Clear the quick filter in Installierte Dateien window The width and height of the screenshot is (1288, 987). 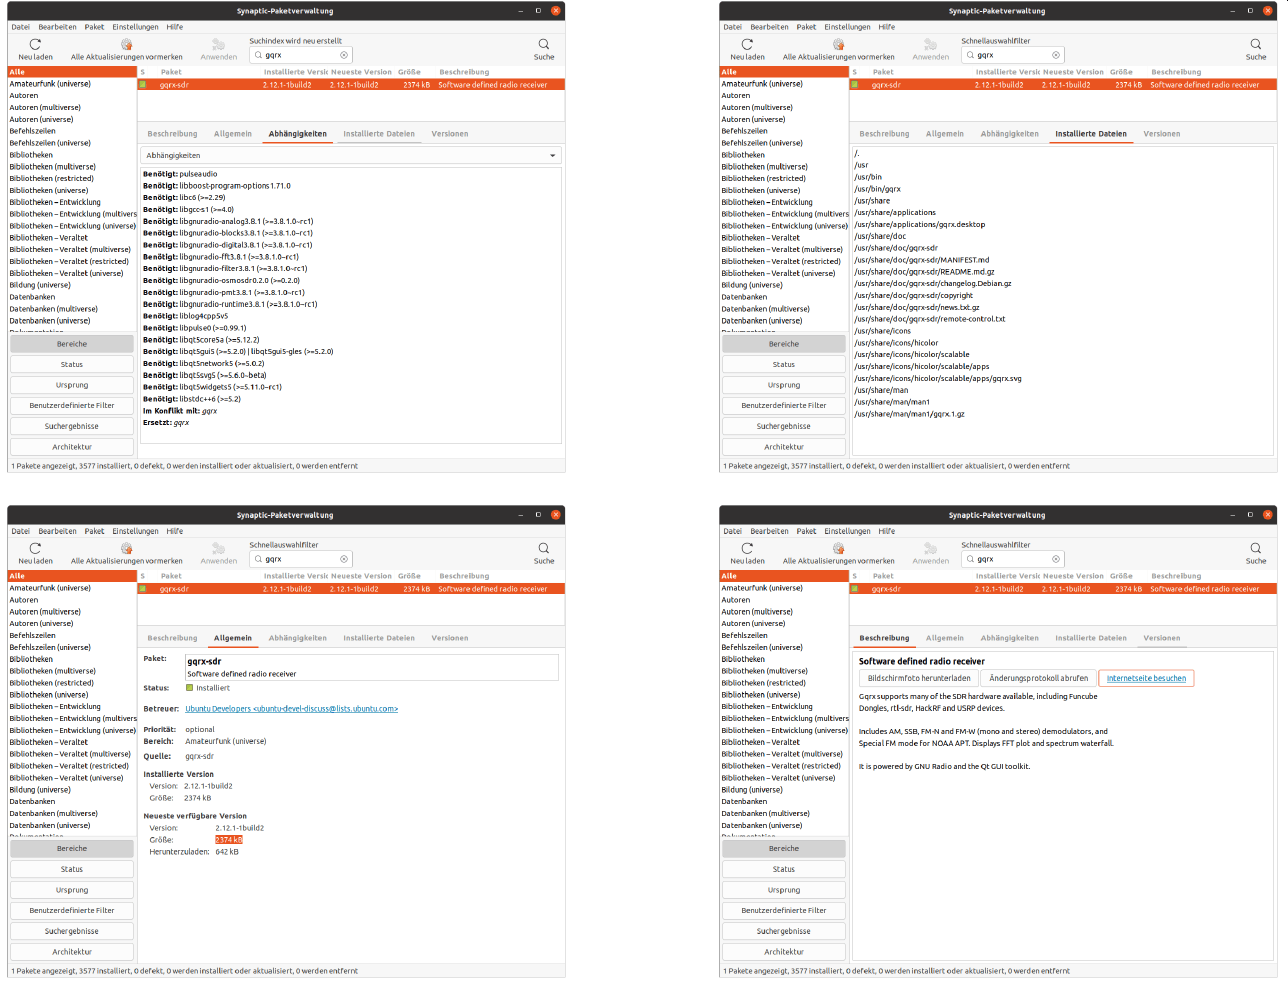coord(1056,55)
